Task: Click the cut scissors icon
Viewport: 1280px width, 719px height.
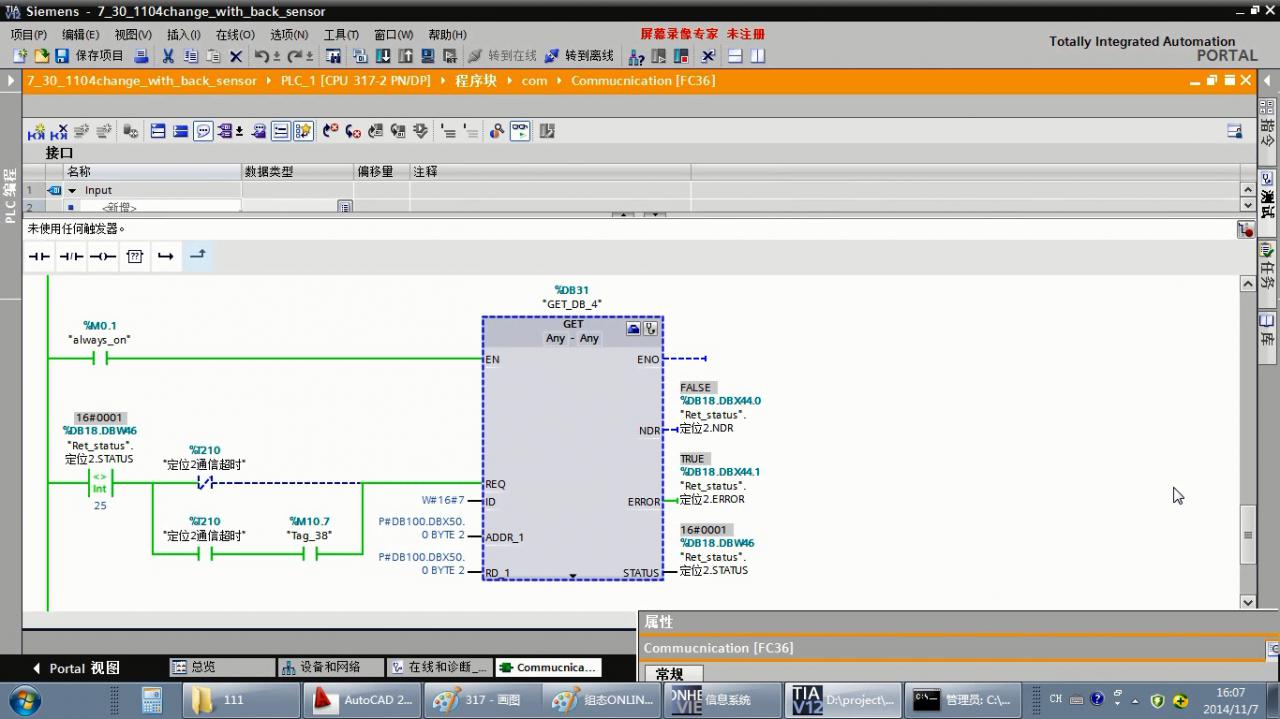Action: pyautogui.click(x=168, y=56)
